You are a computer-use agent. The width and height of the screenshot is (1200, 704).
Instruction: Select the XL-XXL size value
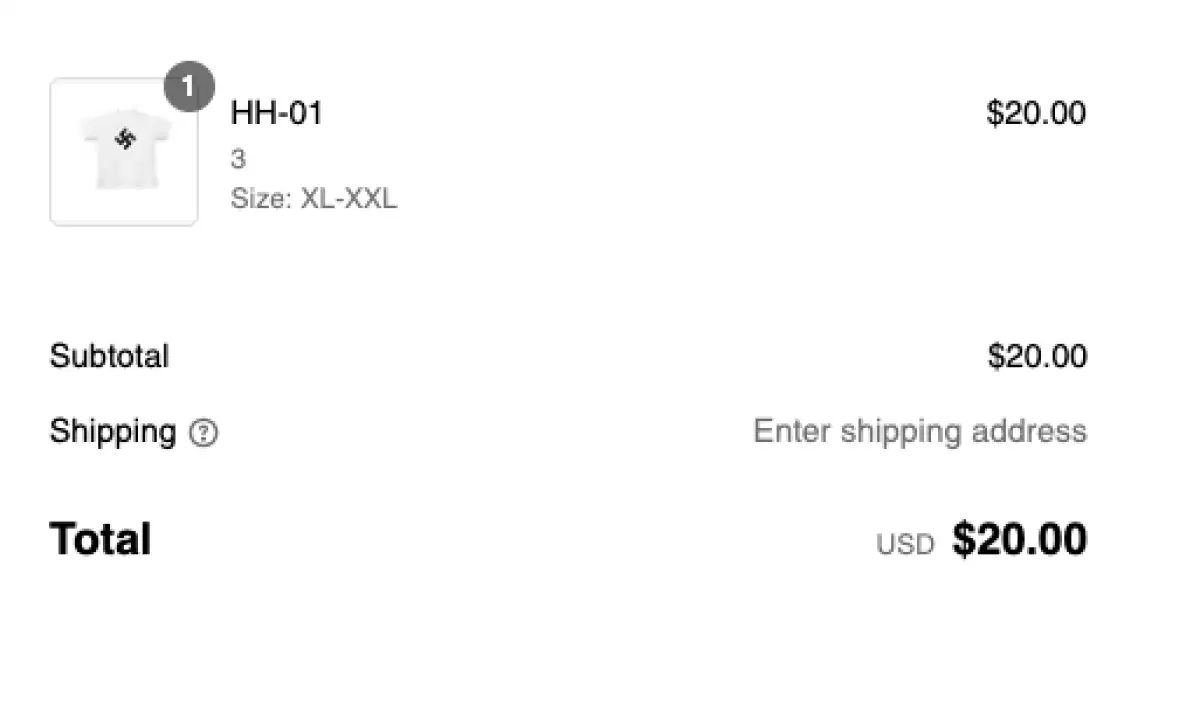pyautogui.click(x=349, y=198)
